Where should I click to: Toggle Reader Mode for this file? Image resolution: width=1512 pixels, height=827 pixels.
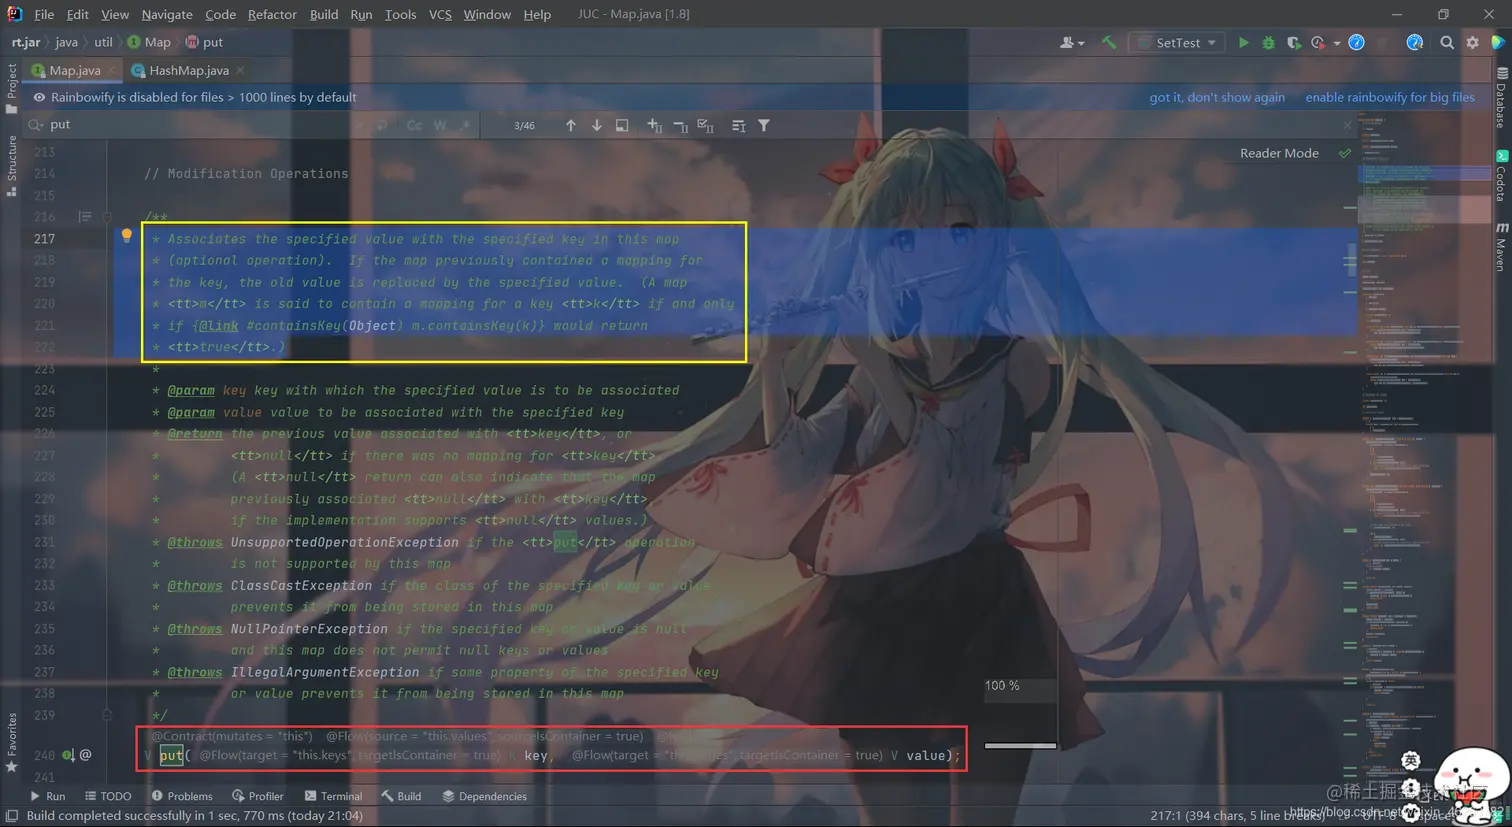[x=1279, y=153]
